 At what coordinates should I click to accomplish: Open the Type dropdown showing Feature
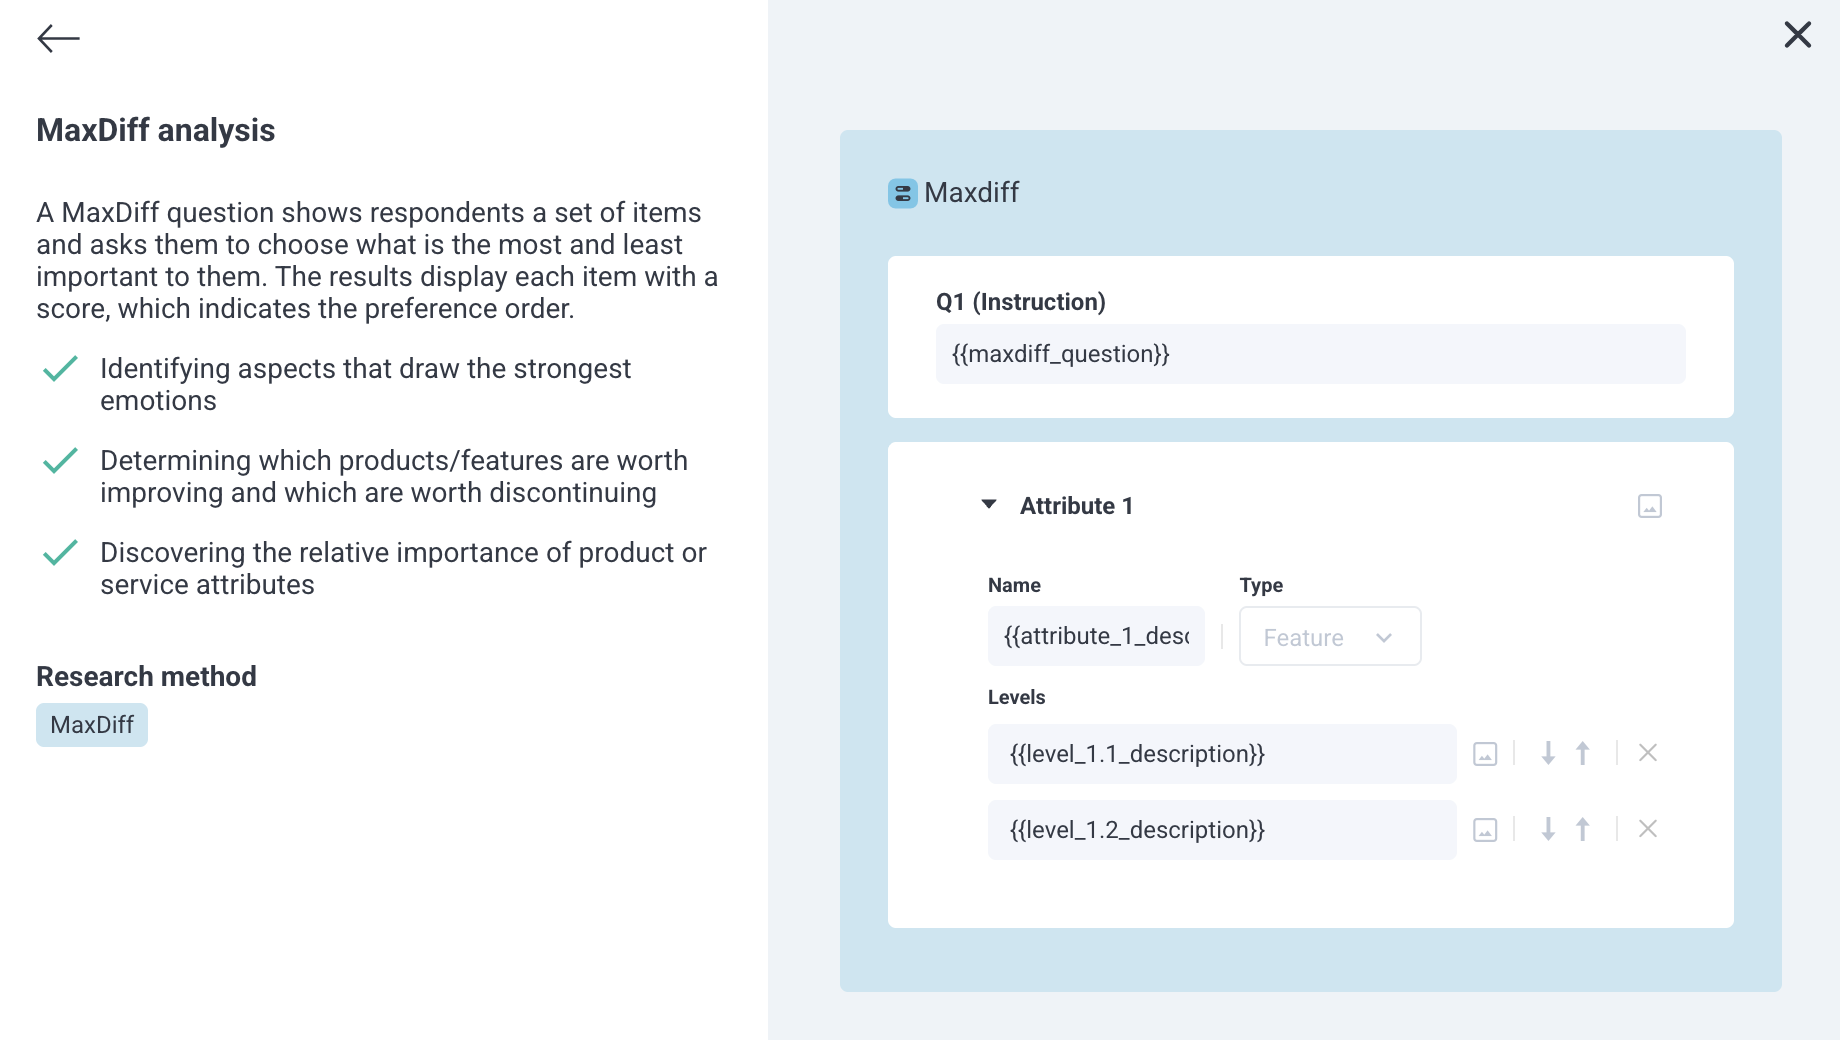(1330, 636)
